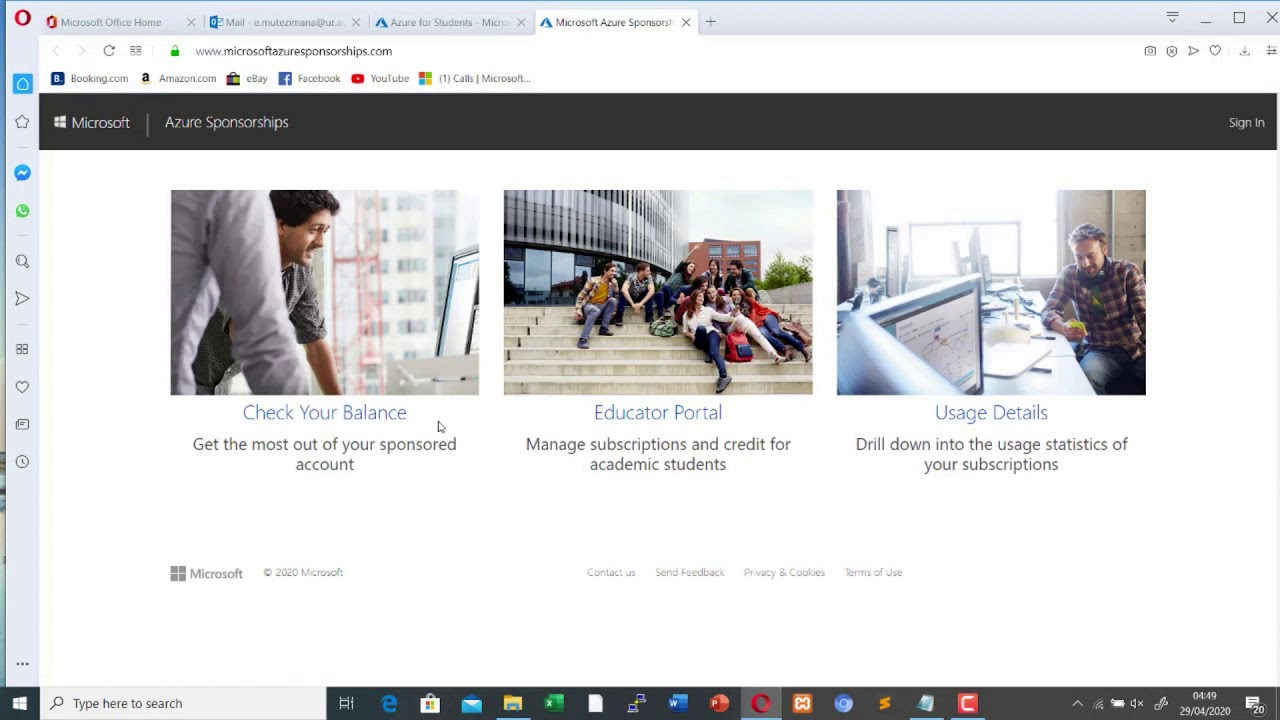The width and height of the screenshot is (1280, 720).
Task: Reload the current page
Action: point(109,51)
